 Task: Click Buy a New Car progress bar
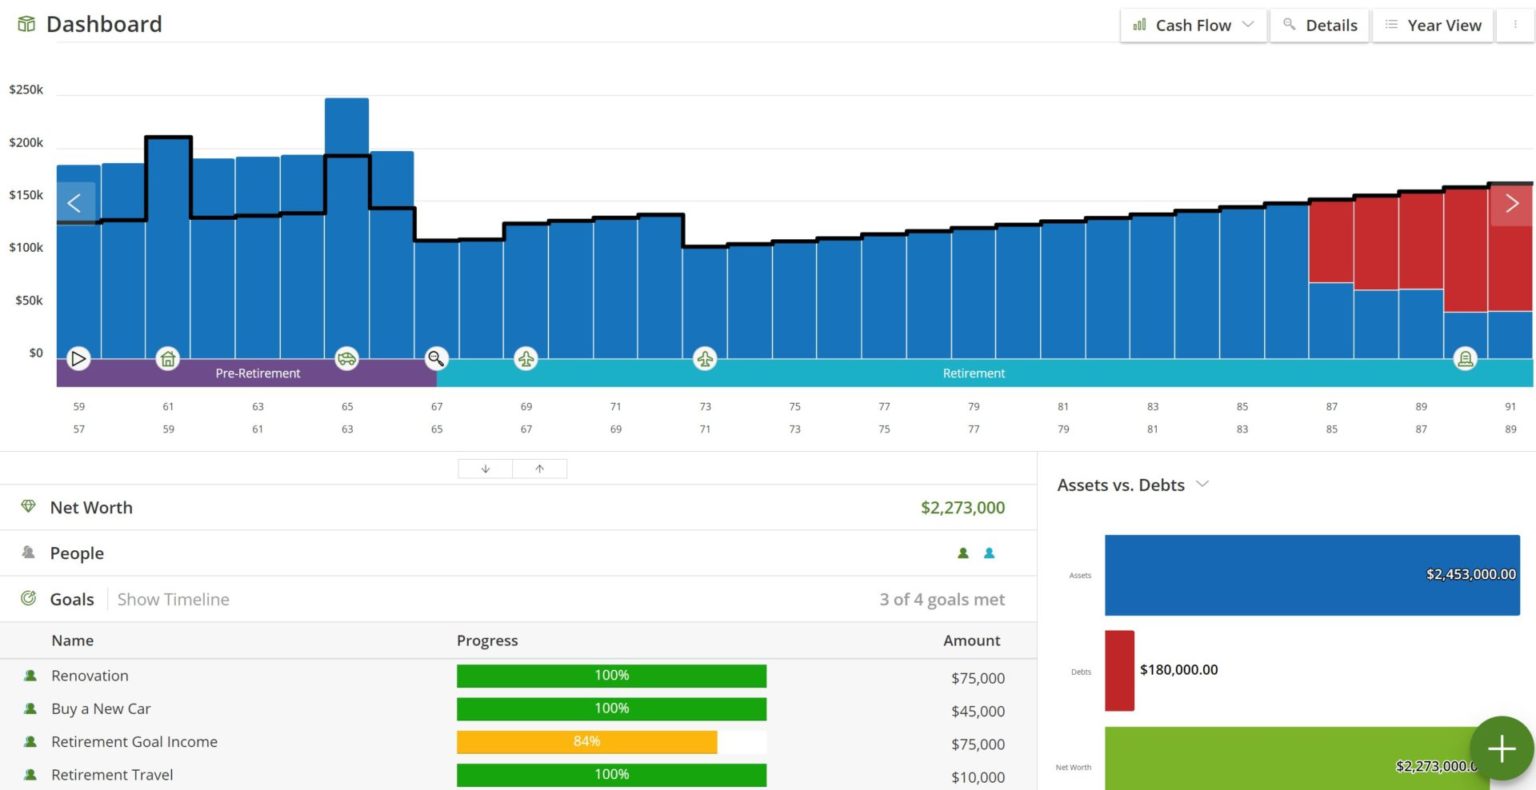coord(612,709)
